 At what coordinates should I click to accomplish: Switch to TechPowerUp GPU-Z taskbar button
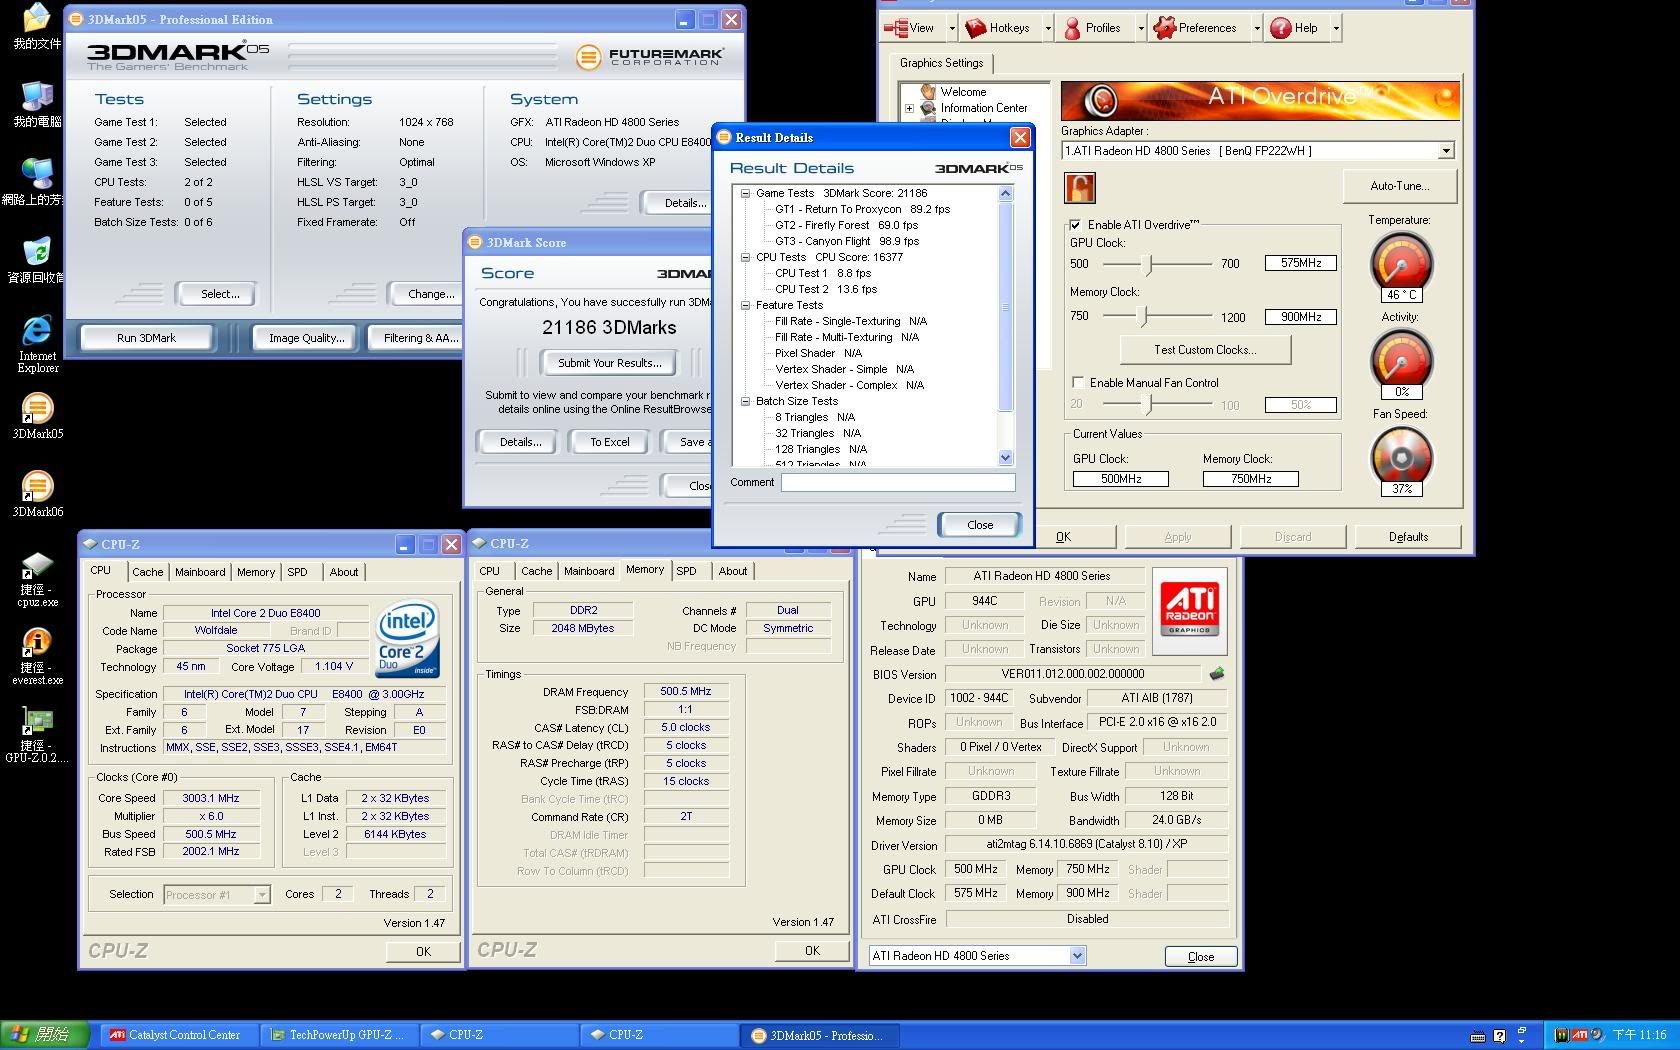339,1035
